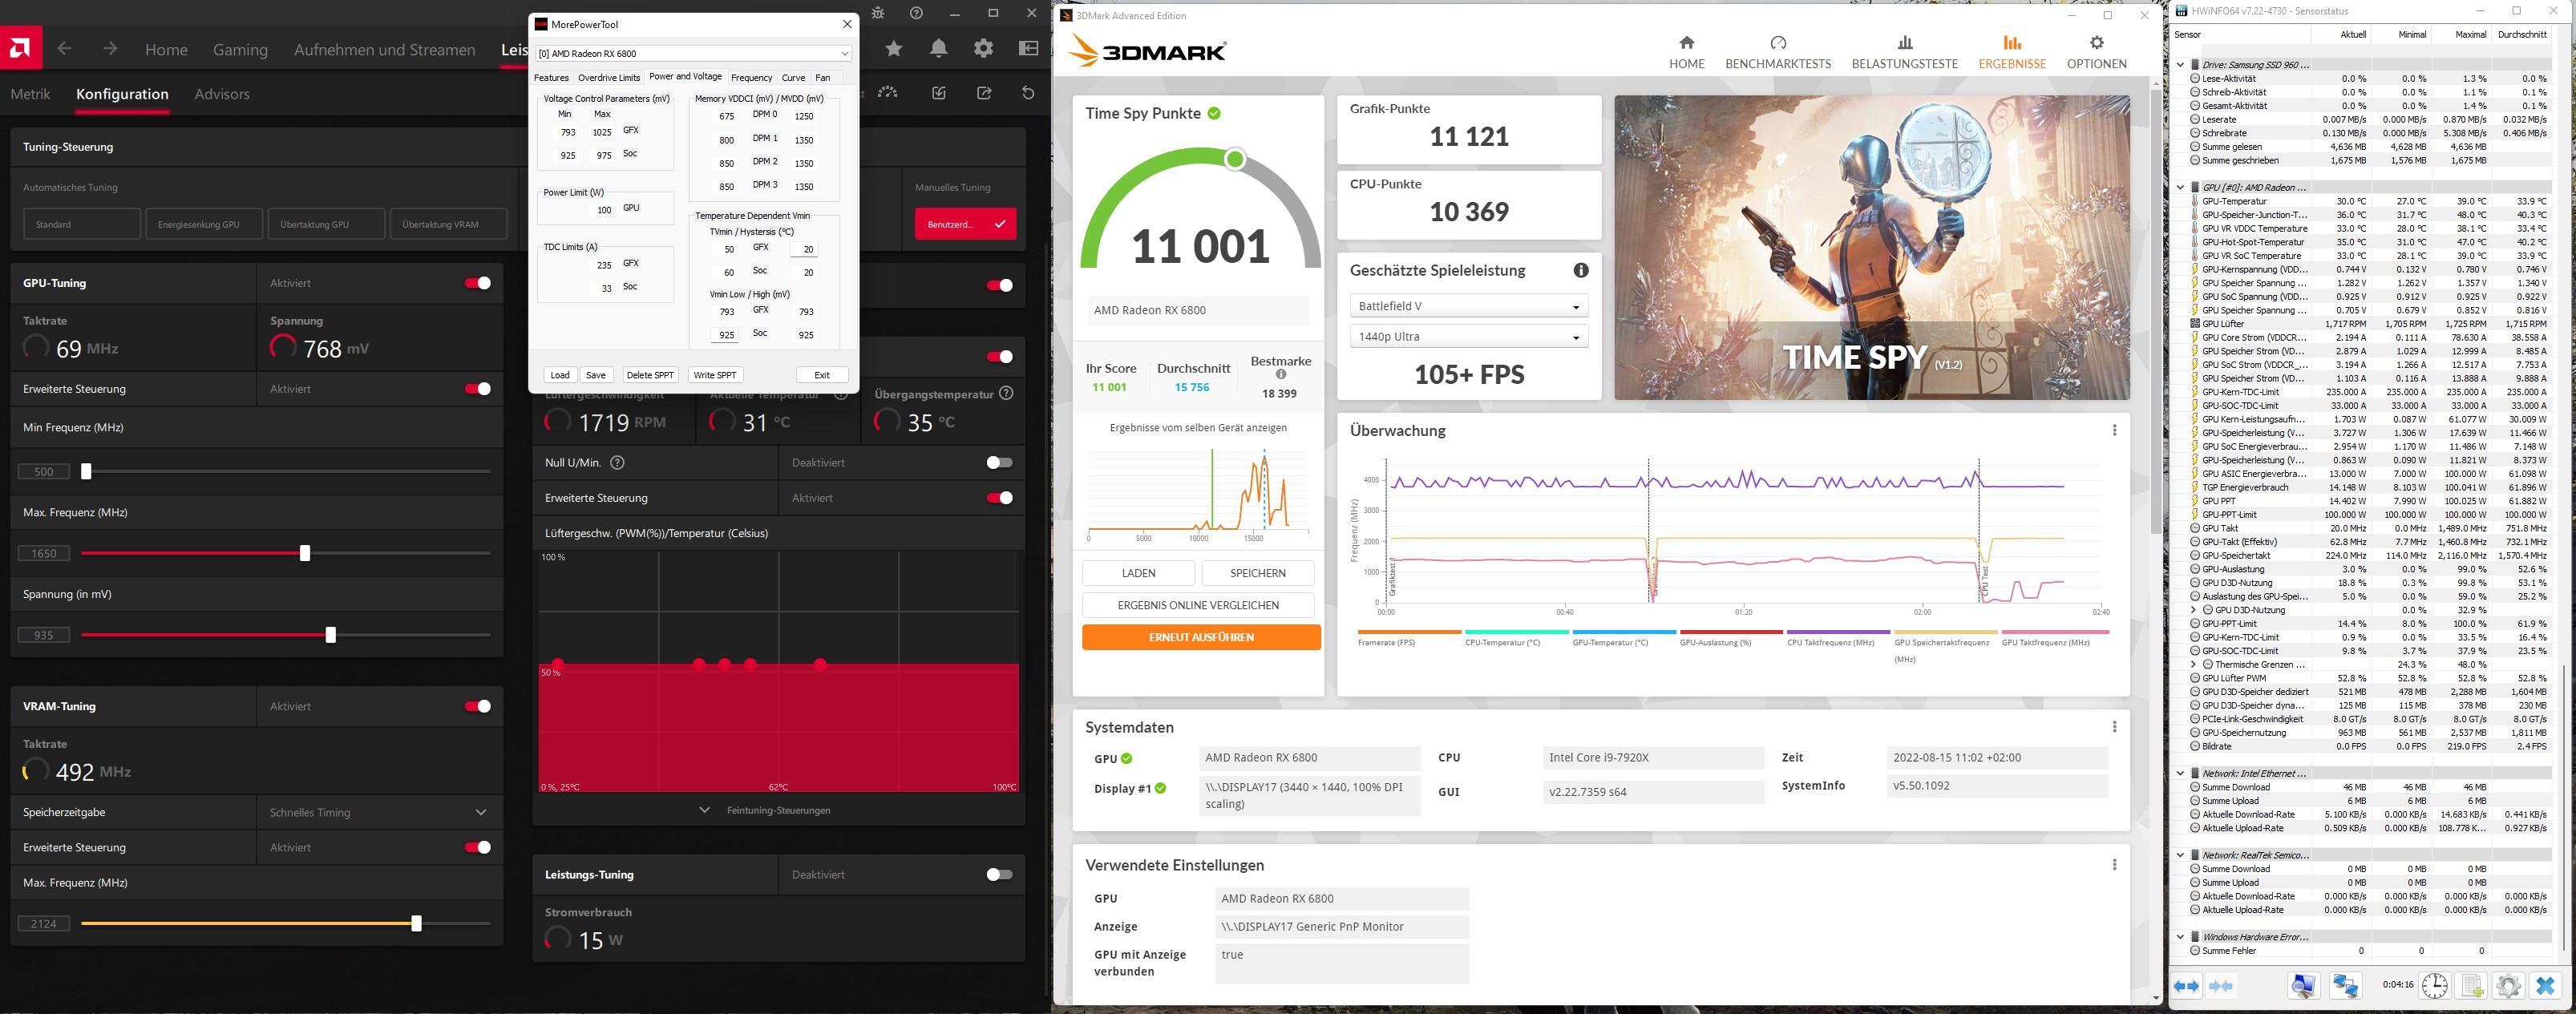Image resolution: width=2576 pixels, height=1014 pixels.
Task: Toggle GPU-Tuning switch
Action: tap(478, 283)
